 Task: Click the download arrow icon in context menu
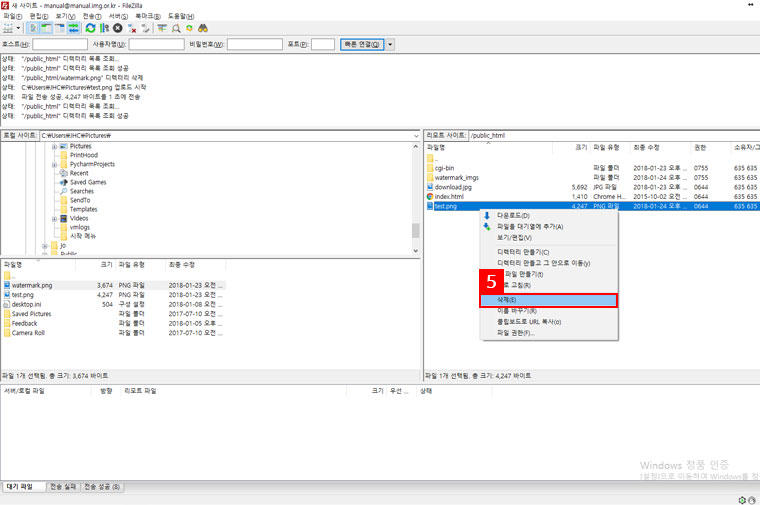(487, 215)
